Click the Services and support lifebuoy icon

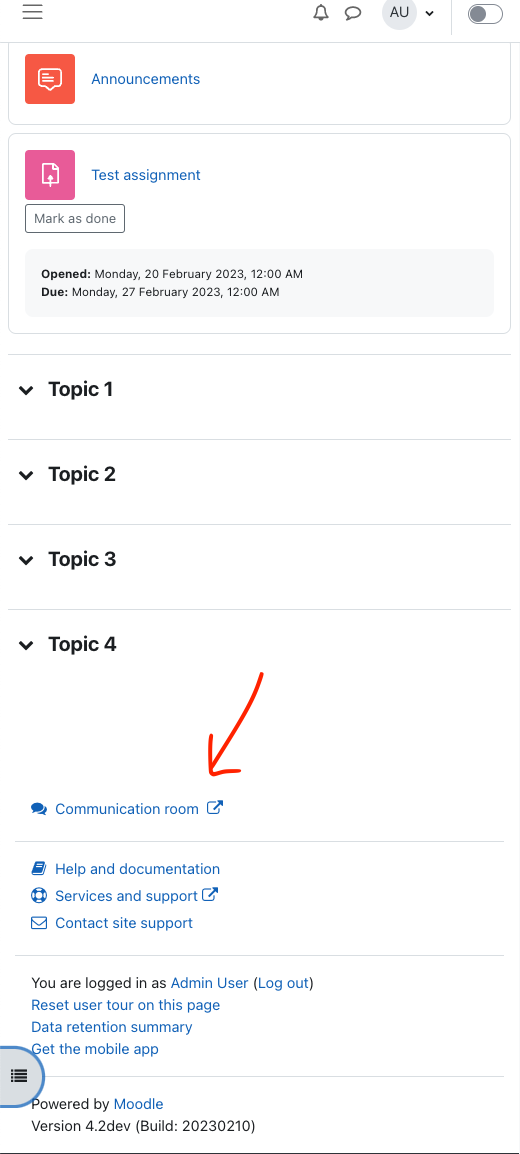pos(39,896)
